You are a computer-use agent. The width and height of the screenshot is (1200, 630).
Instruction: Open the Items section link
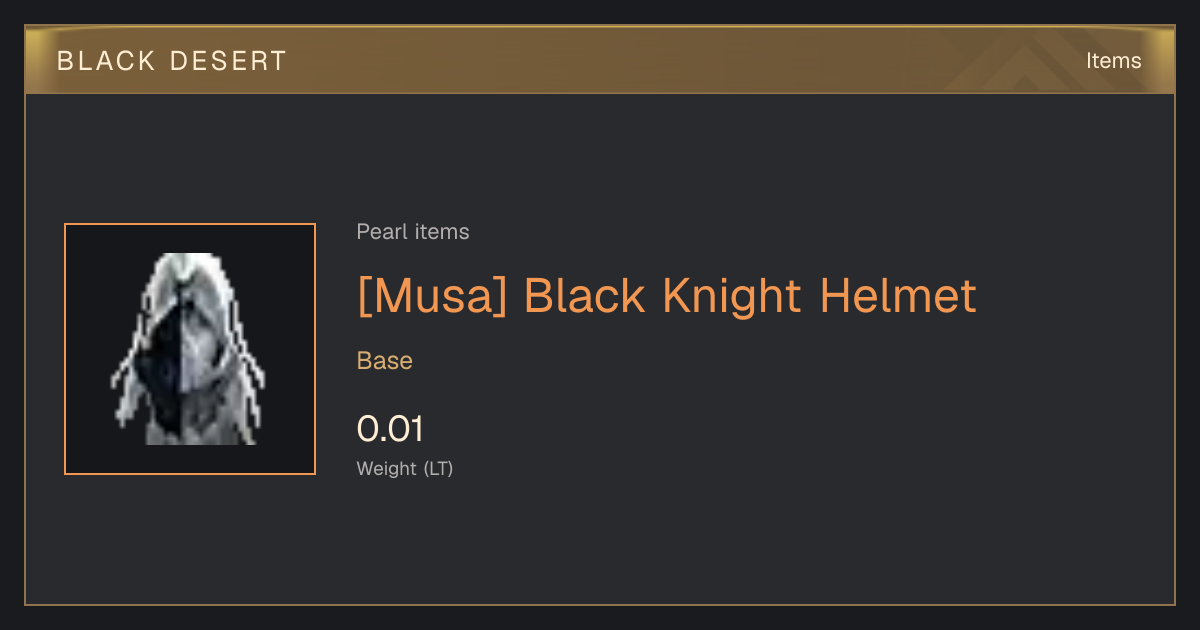pyautogui.click(x=1113, y=61)
